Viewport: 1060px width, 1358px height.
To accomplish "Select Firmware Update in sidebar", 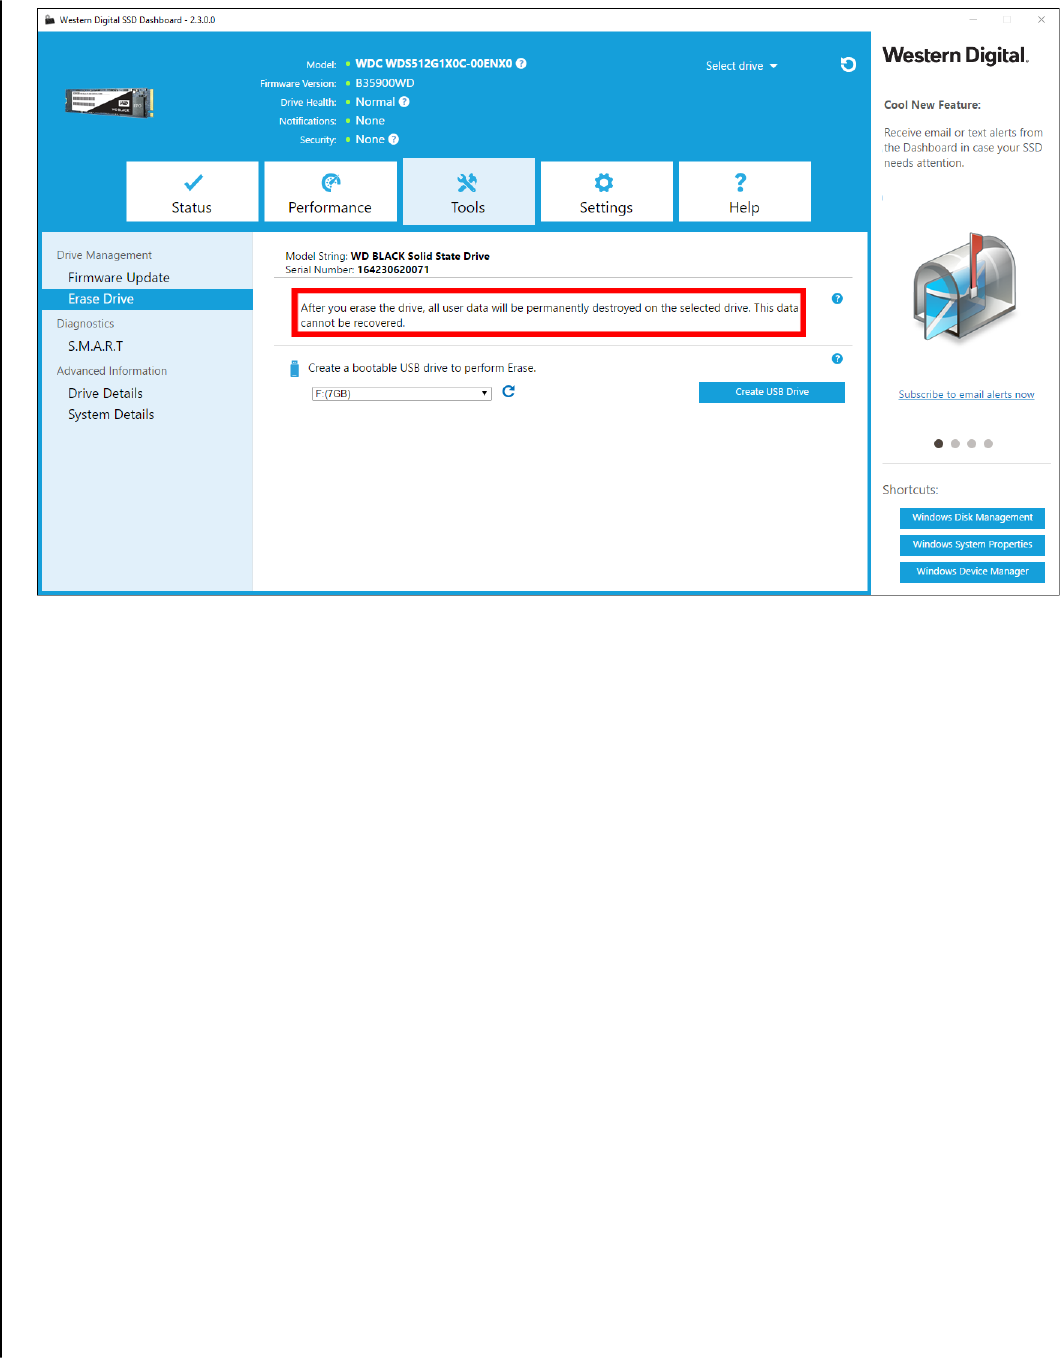I will [x=119, y=278].
